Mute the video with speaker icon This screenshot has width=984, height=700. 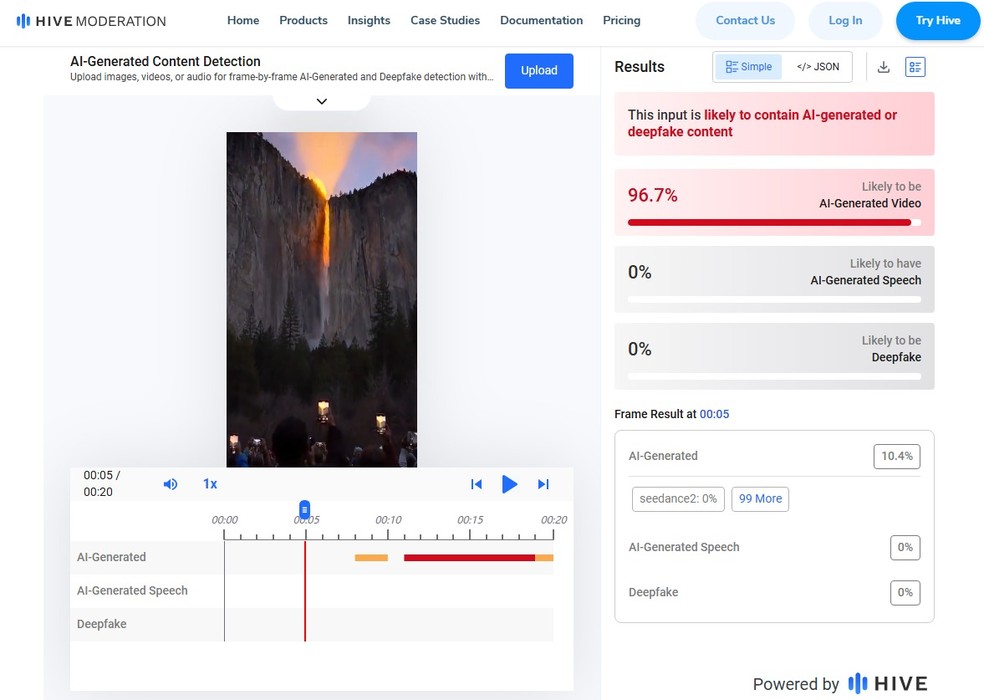[x=170, y=484]
